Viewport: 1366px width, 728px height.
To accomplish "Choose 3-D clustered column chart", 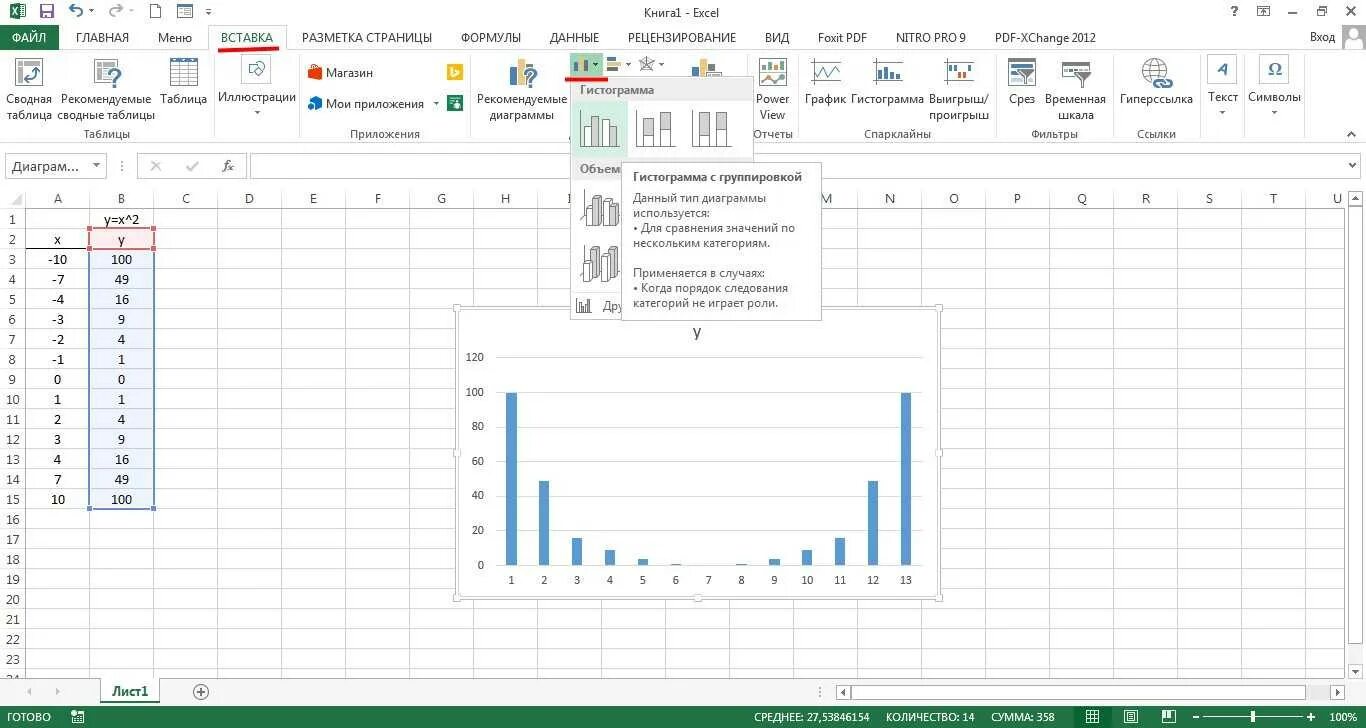I will pos(599,210).
